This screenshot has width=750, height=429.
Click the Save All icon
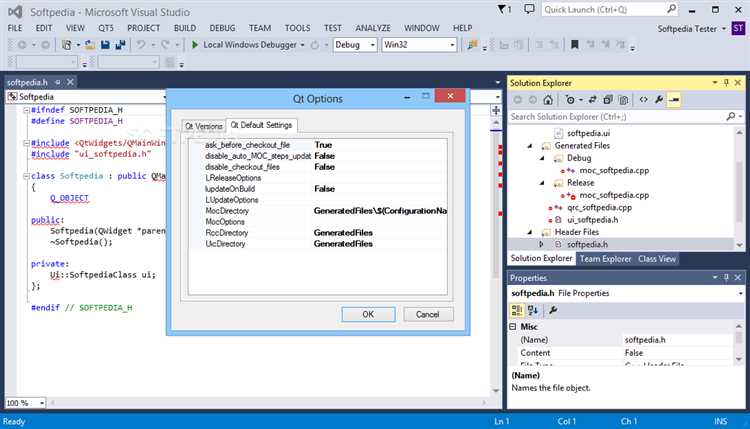click(x=120, y=44)
